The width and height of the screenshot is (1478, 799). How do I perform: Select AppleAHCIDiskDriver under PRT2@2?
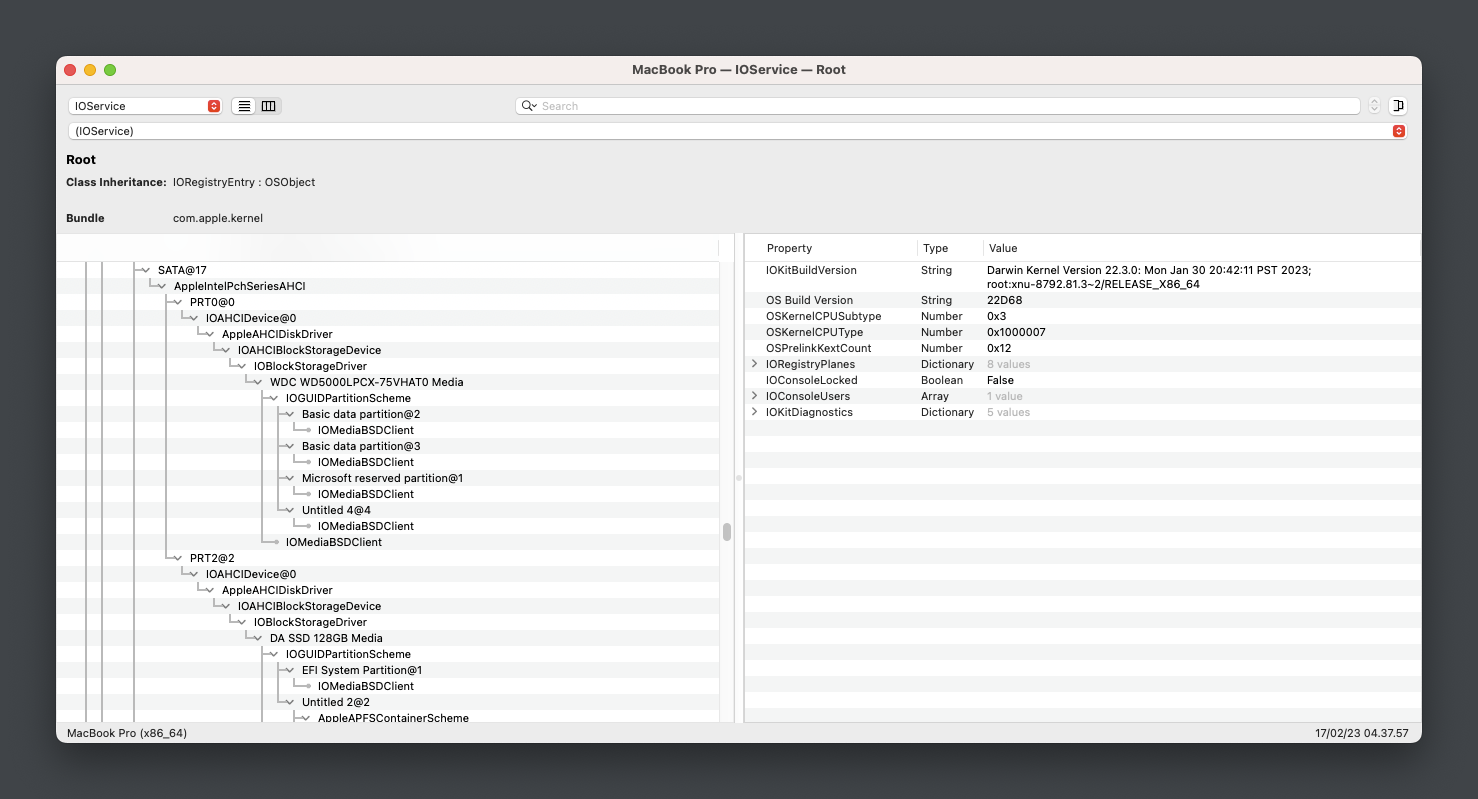(x=277, y=590)
